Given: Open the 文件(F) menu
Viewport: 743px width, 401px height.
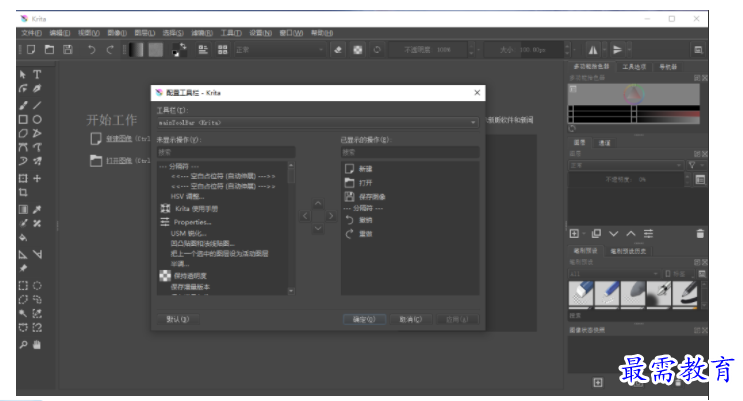Looking at the screenshot, I should [31, 33].
